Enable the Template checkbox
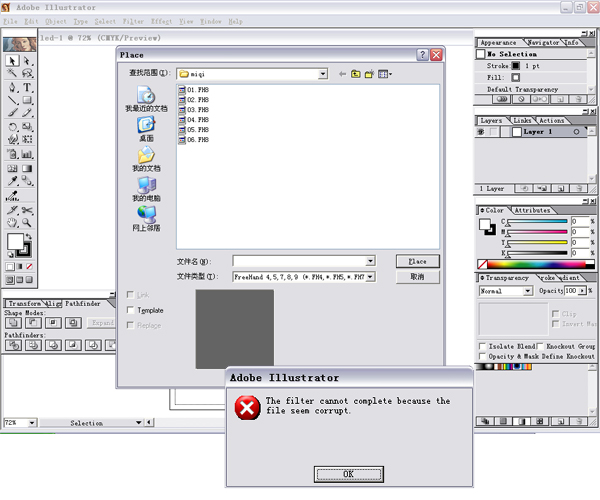Screen dimensions: 600x500 pyautogui.click(x=130, y=310)
